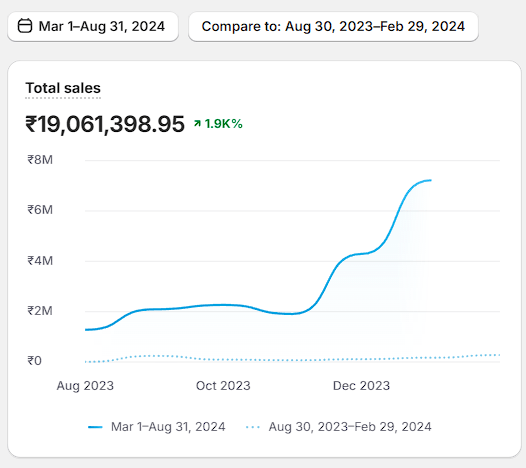Viewport: 526px width, 468px height.
Task: Click the ₹0 y-axis label
Action: tap(35, 361)
